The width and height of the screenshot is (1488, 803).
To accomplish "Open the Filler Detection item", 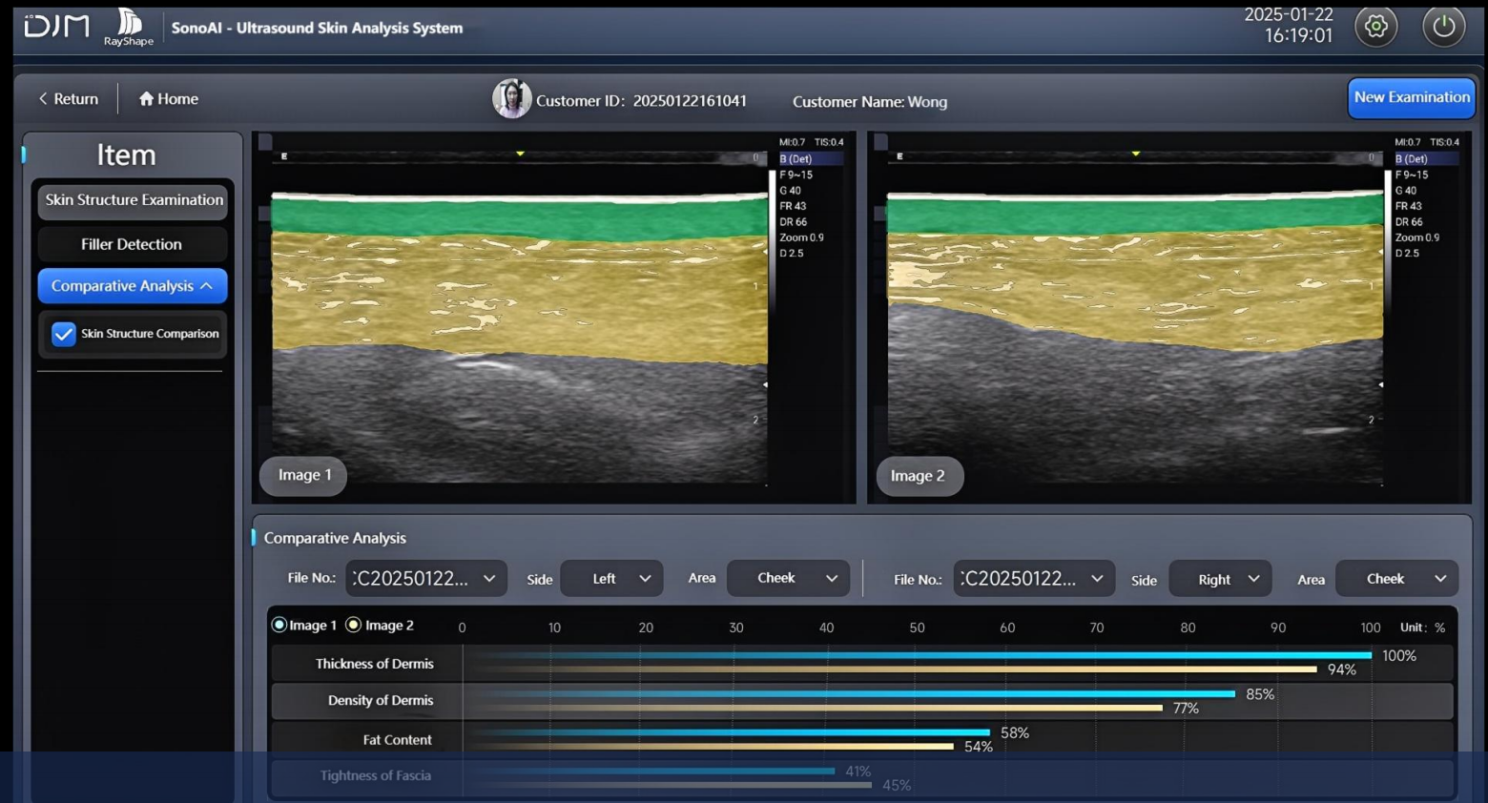I will pos(132,244).
